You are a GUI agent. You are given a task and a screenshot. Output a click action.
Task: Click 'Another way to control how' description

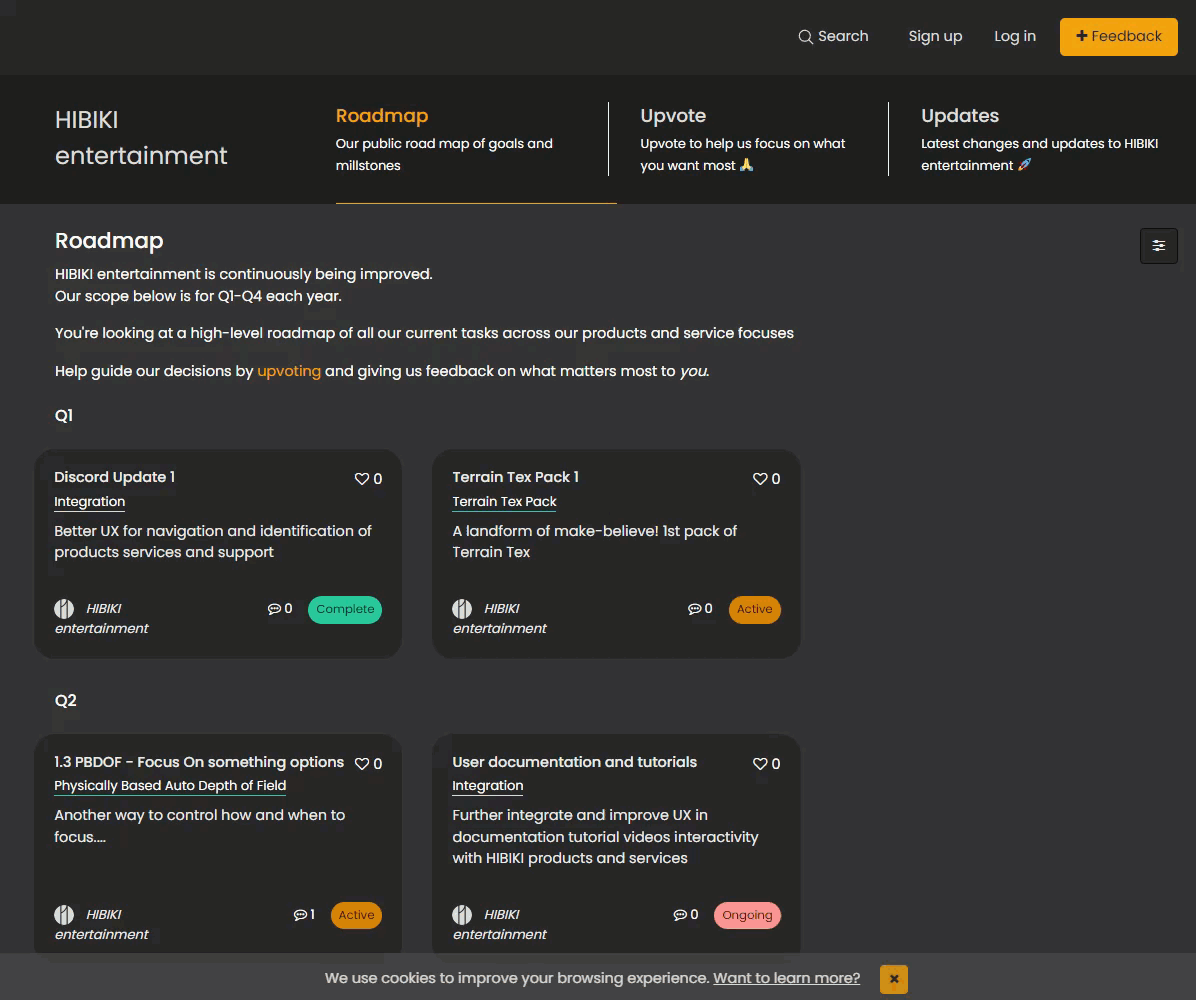[x=200, y=826]
